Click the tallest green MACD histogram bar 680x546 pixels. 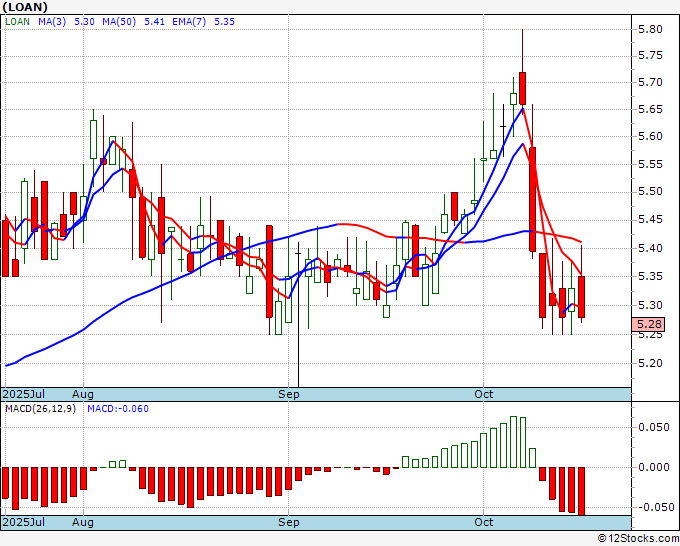[x=513, y=442]
